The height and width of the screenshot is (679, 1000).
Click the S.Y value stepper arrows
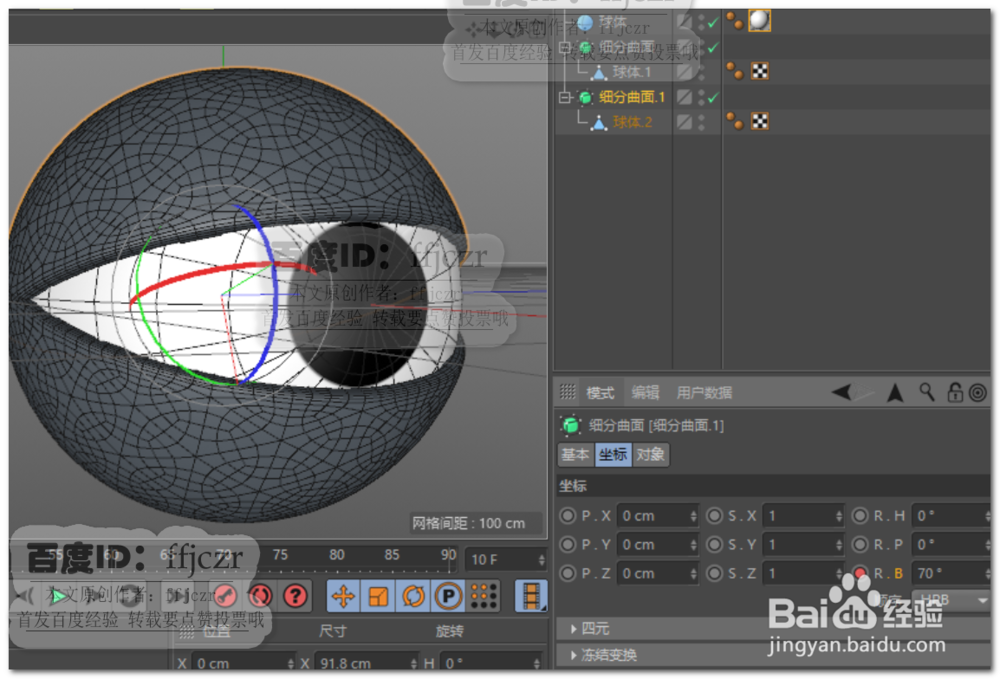coord(839,544)
